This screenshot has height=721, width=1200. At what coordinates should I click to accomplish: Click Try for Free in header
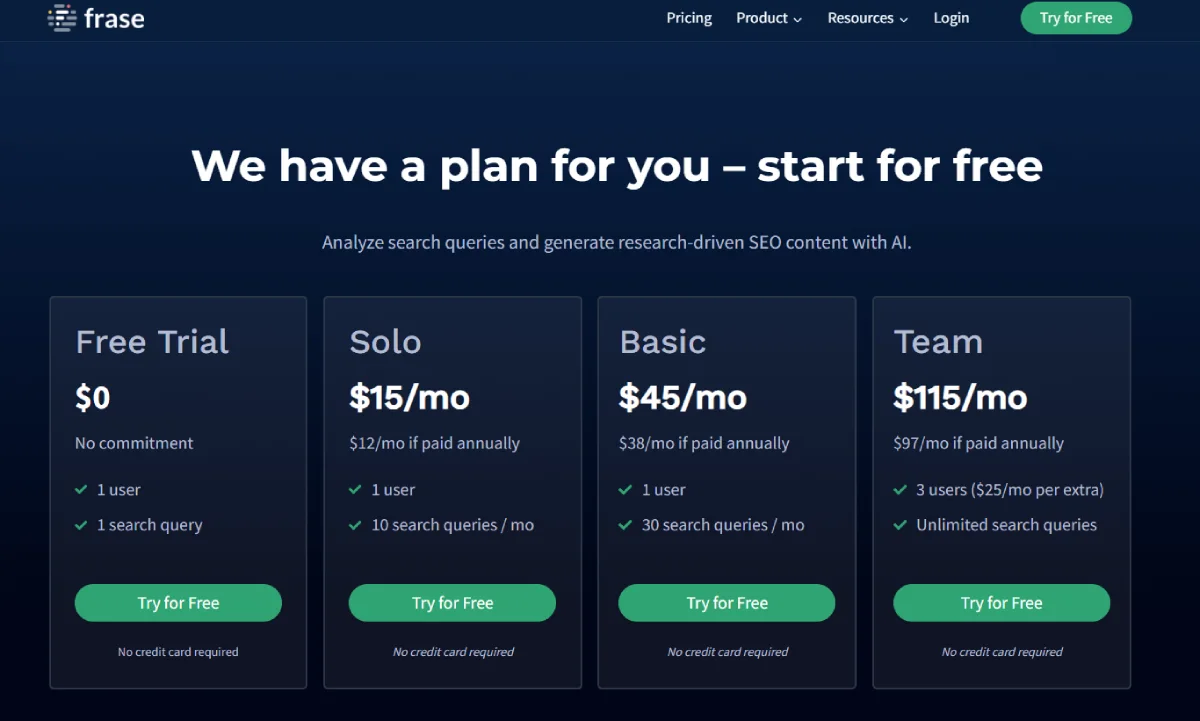coord(1075,18)
